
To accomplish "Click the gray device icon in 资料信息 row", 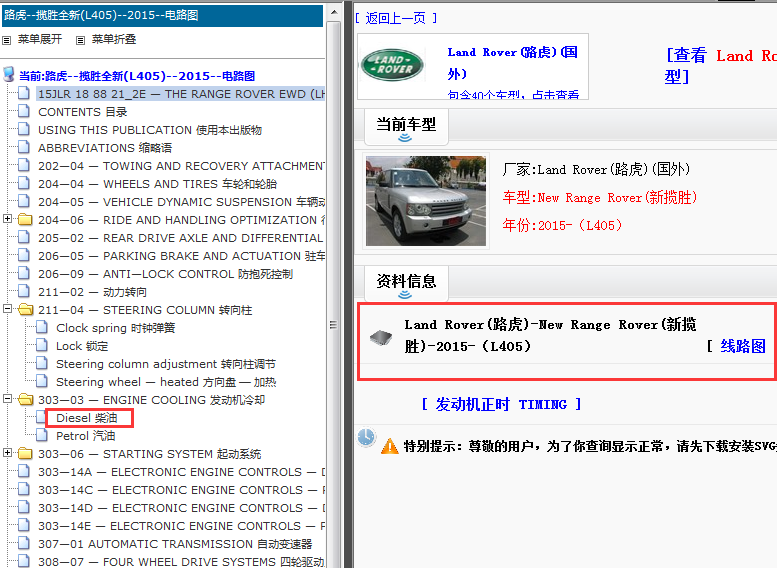I will coord(381,338).
